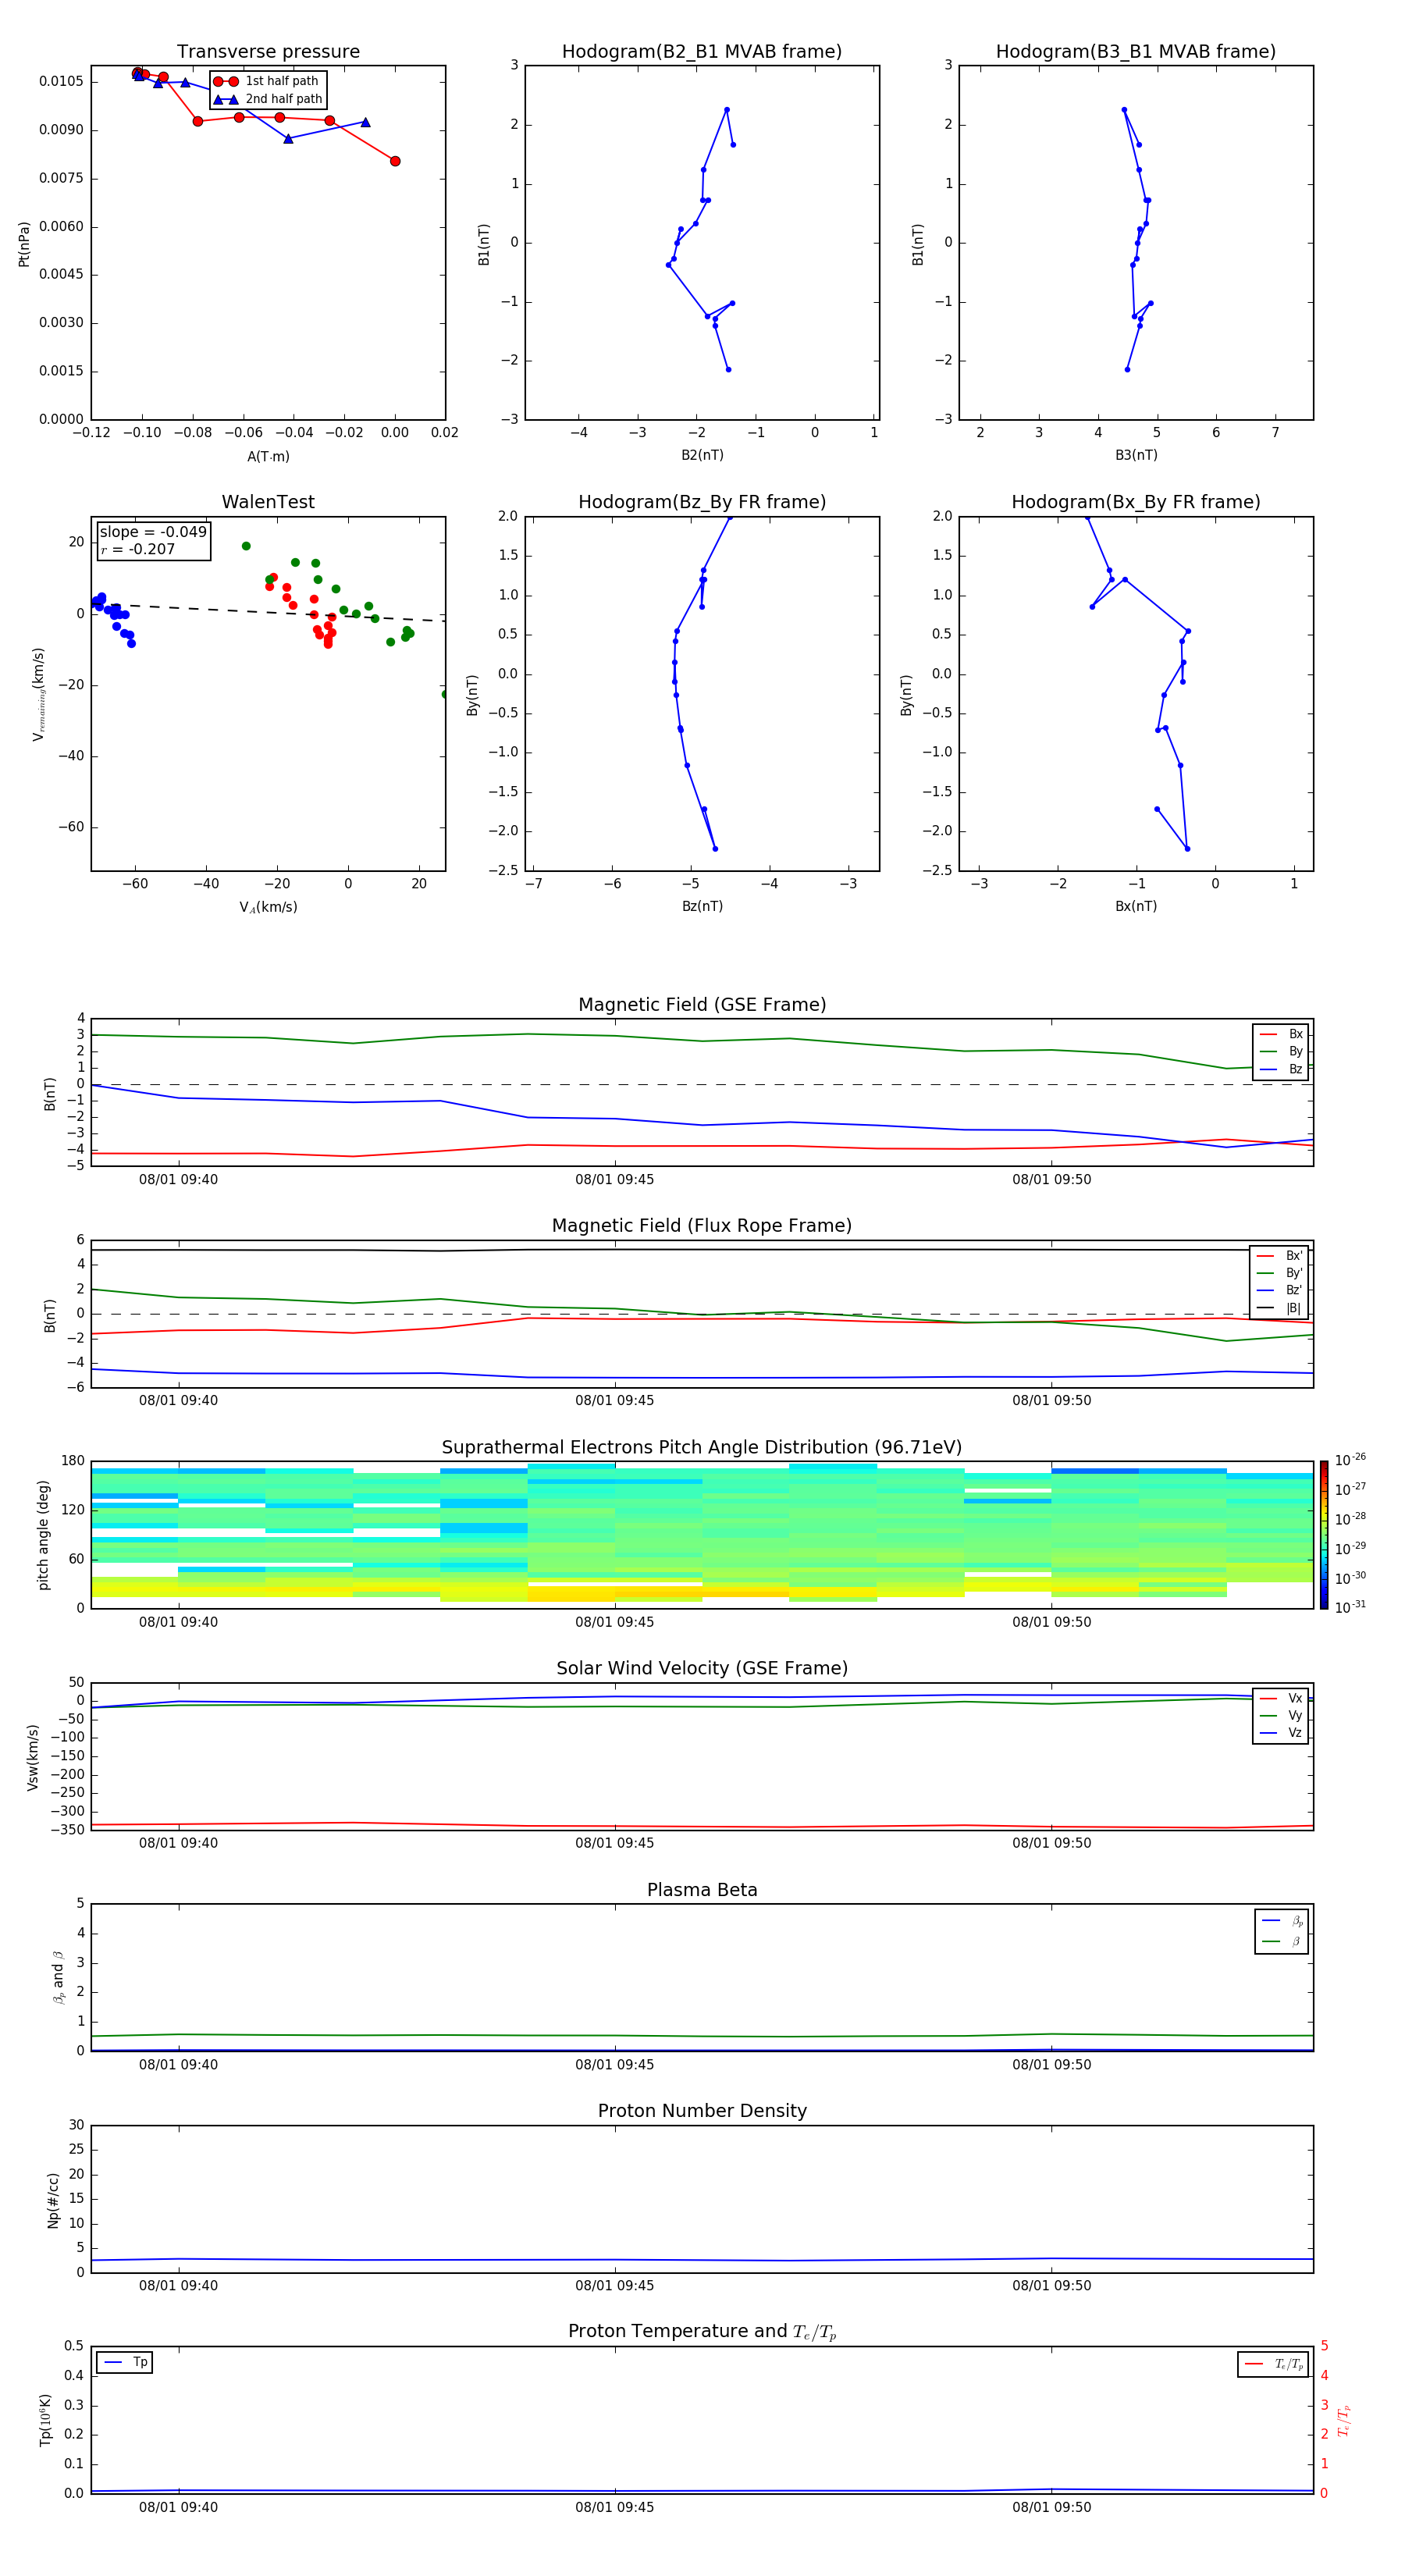Screen dimensions: 1405x2576
Task: Click 'Np(#/cc)' y-axis label
Action: coord(52,2200)
